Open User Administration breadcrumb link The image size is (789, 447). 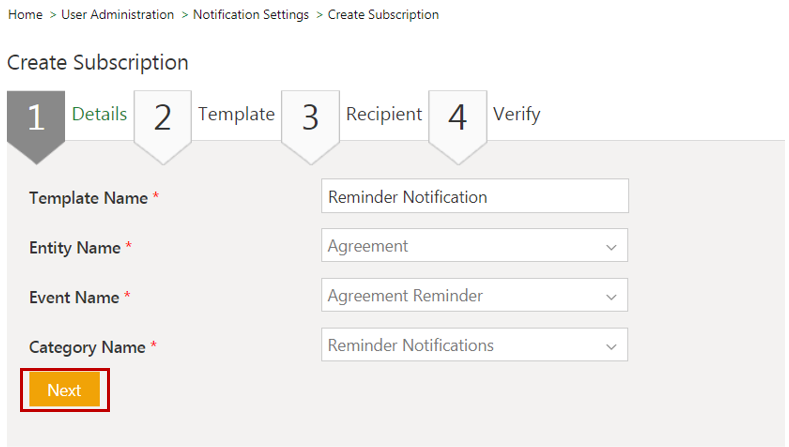(117, 15)
